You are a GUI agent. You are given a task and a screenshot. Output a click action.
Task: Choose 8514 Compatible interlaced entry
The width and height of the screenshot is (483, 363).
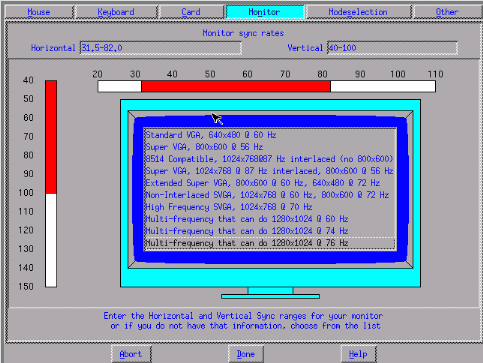pos(270,159)
